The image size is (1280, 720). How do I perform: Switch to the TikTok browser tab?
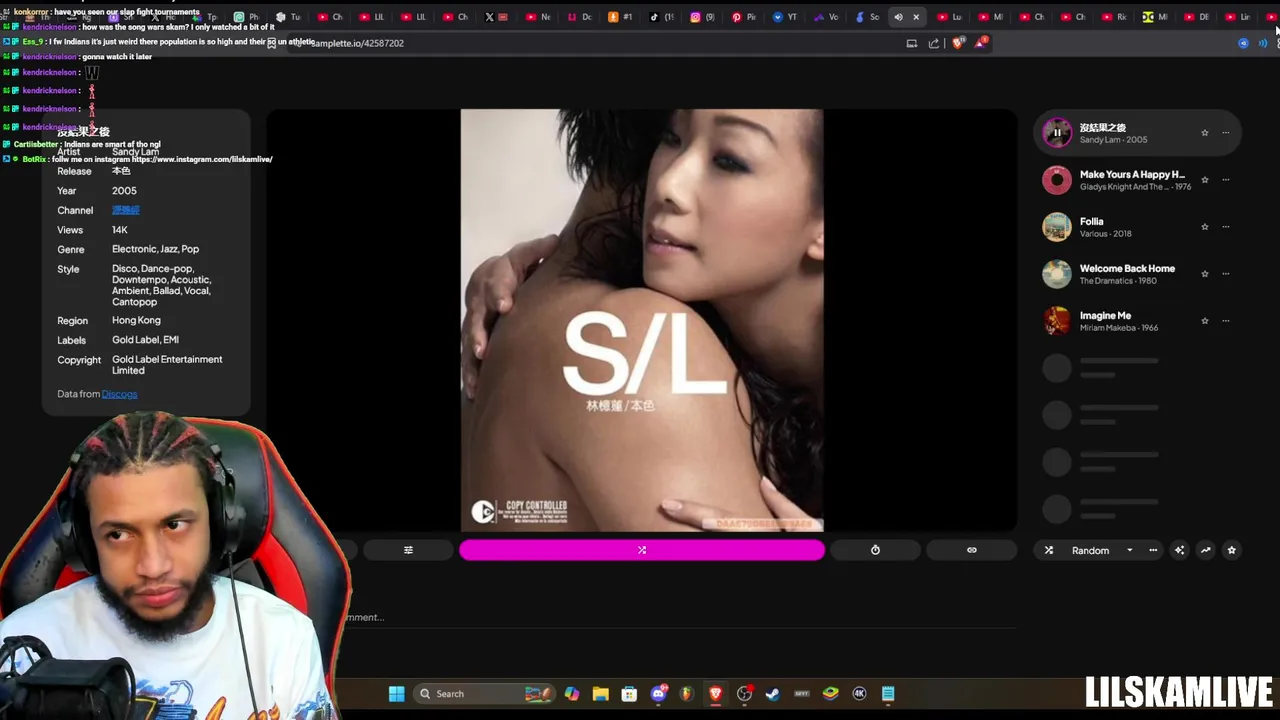pos(661,17)
